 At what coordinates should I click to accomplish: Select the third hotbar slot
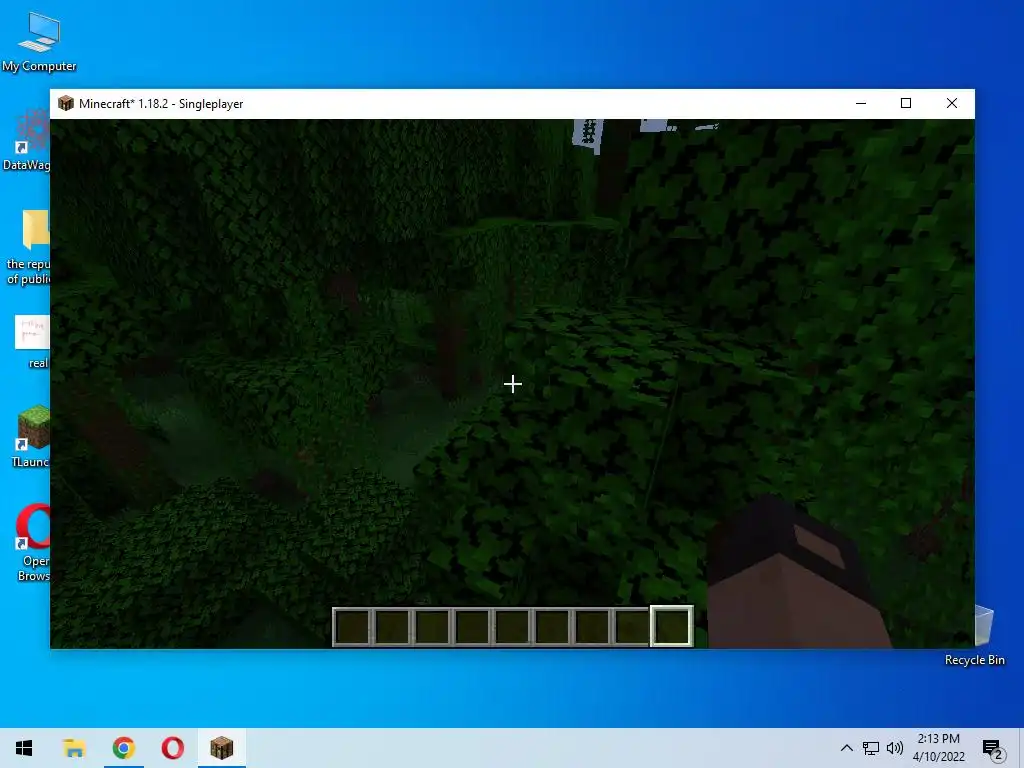[x=432, y=626]
